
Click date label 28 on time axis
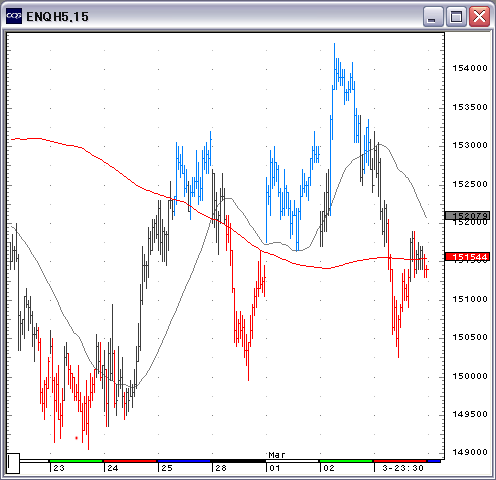(221, 468)
